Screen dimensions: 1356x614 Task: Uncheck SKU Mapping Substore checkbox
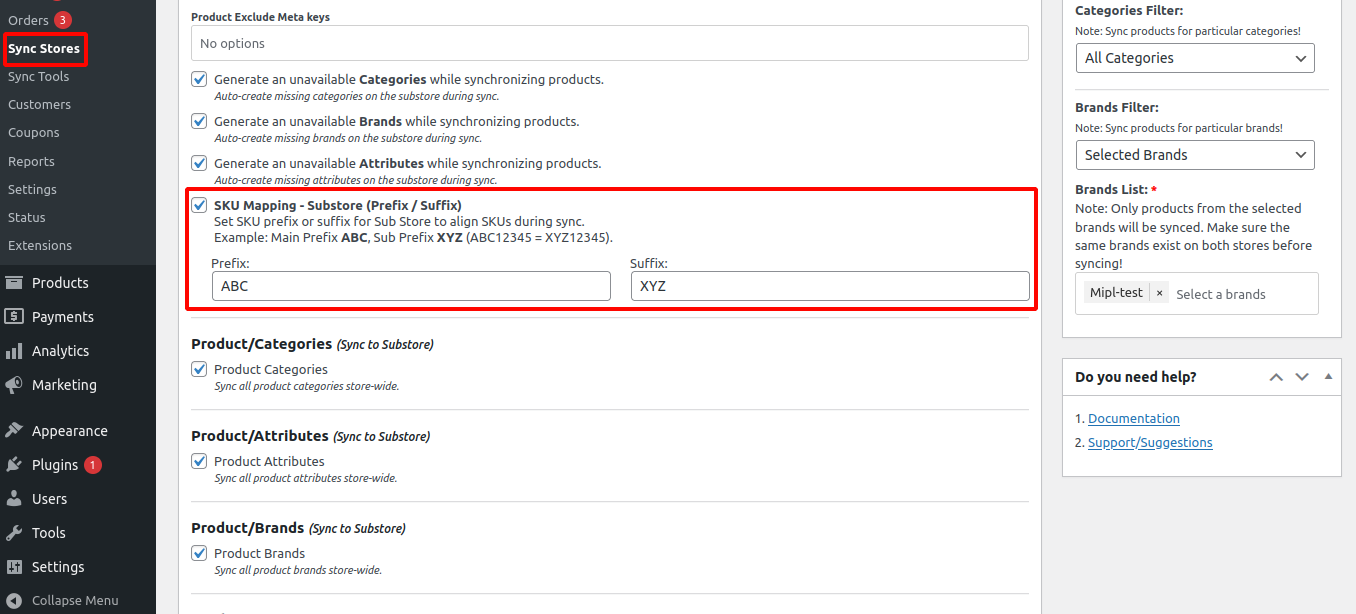200,205
